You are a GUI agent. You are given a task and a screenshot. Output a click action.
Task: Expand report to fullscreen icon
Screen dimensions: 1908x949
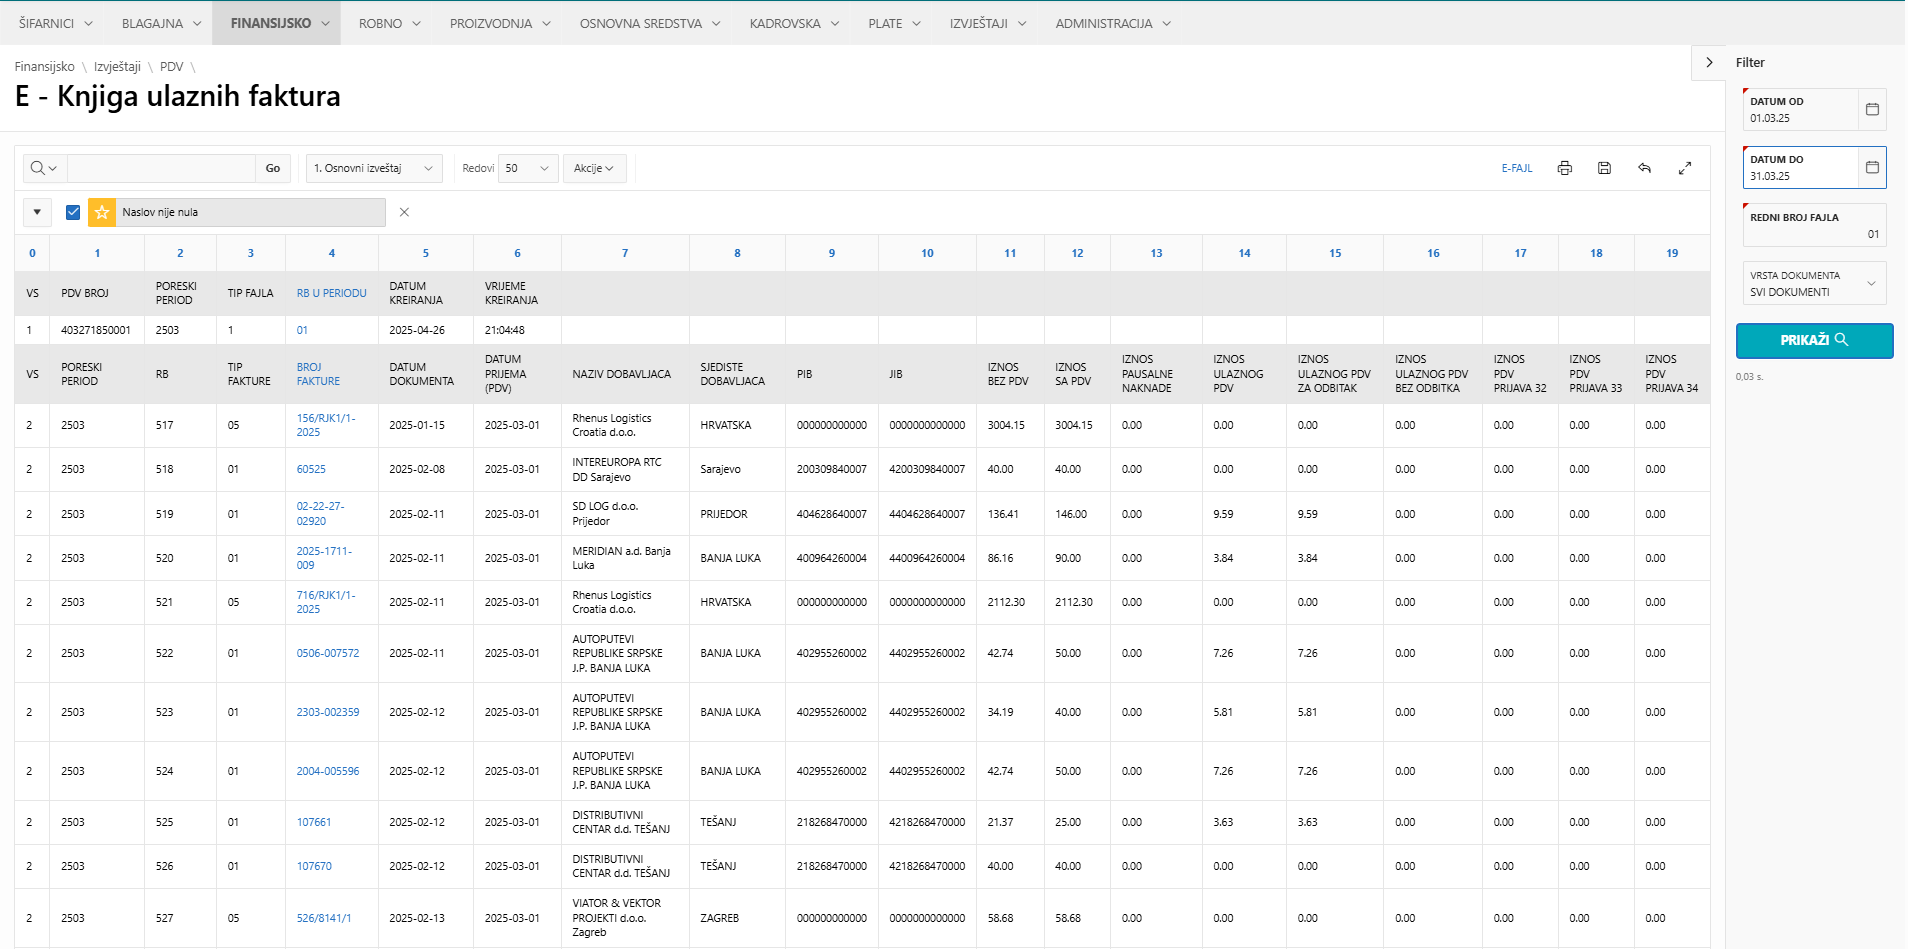click(1685, 168)
